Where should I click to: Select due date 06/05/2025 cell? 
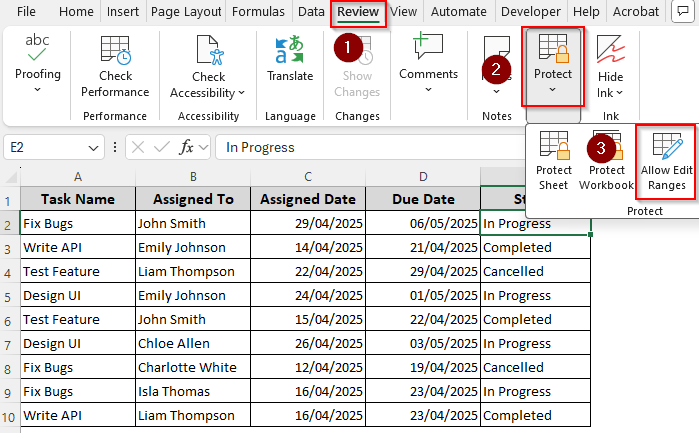tap(423, 223)
